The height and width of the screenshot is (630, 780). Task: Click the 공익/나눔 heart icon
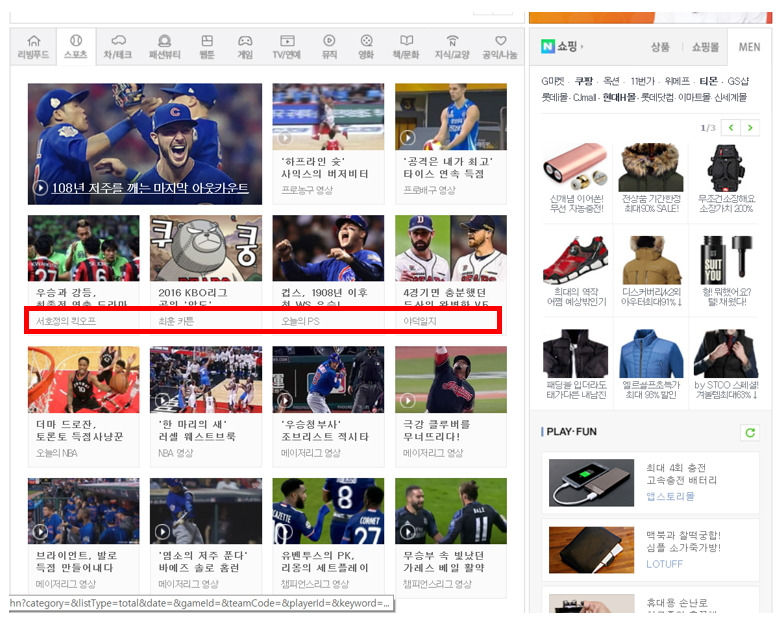point(500,40)
